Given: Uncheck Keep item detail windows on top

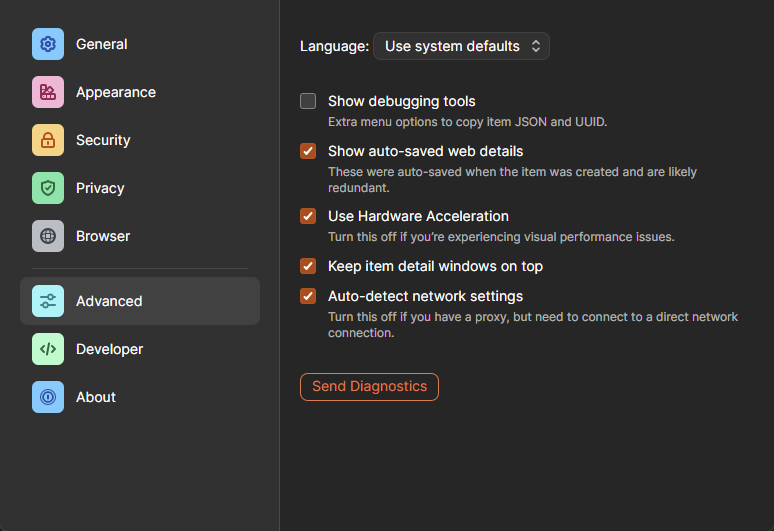Looking at the screenshot, I should (308, 266).
